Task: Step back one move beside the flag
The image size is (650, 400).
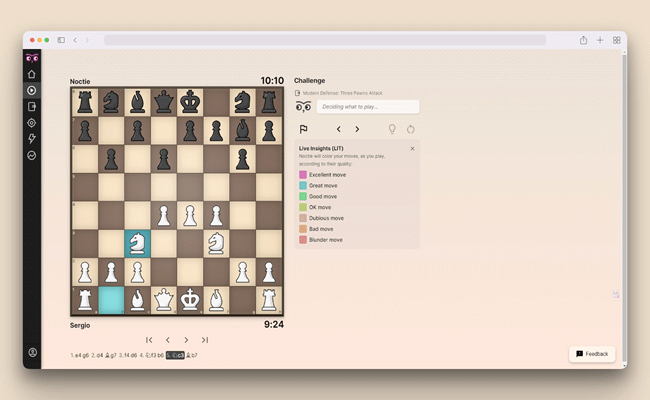Action: (x=339, y=129)
